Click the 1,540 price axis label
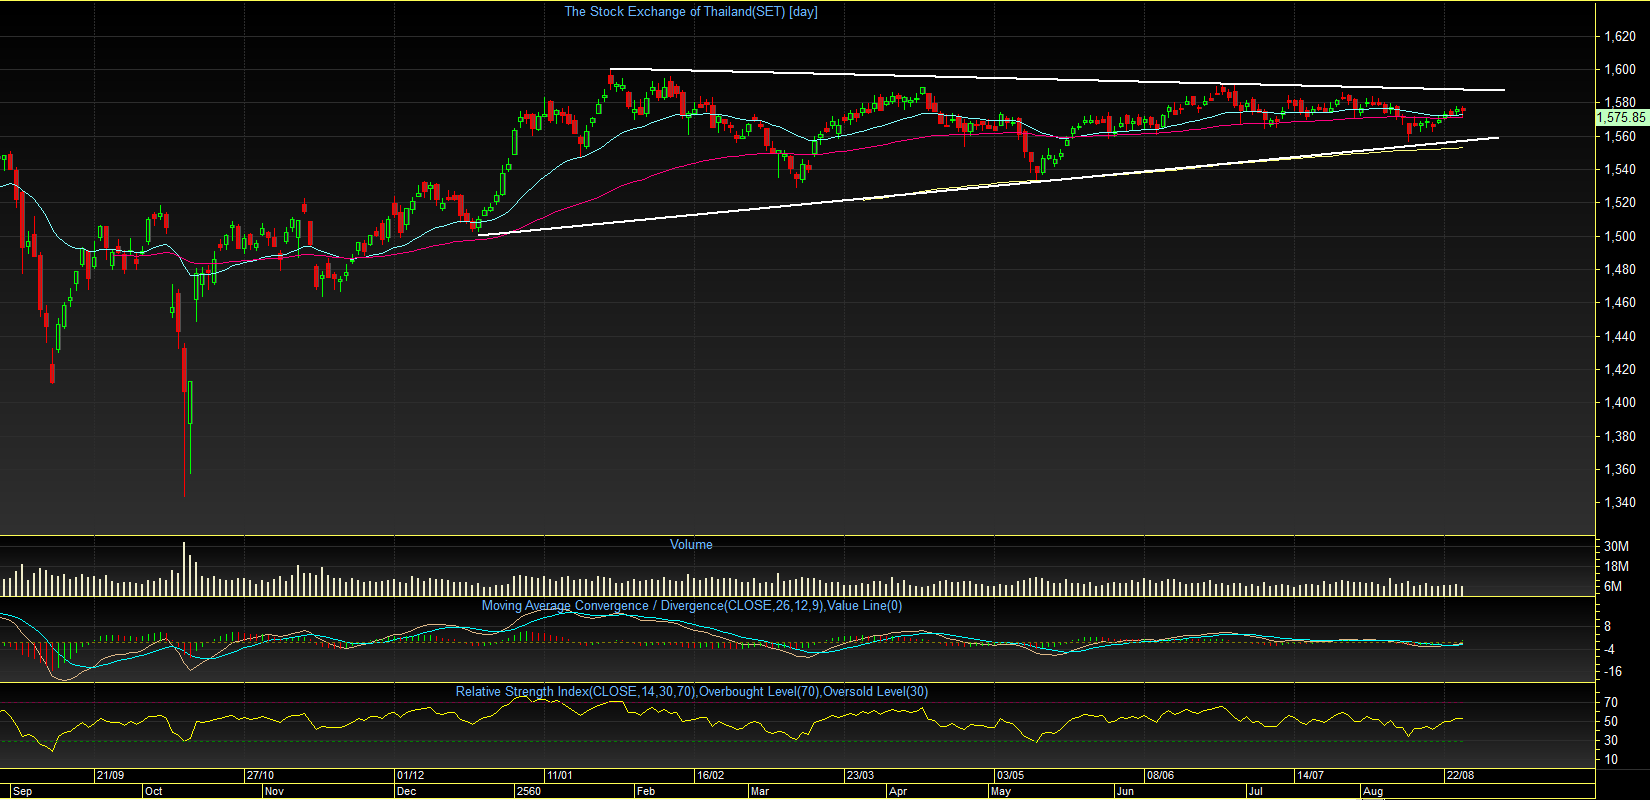Screen dimensions: 1650x800 tap(1620, 170)
